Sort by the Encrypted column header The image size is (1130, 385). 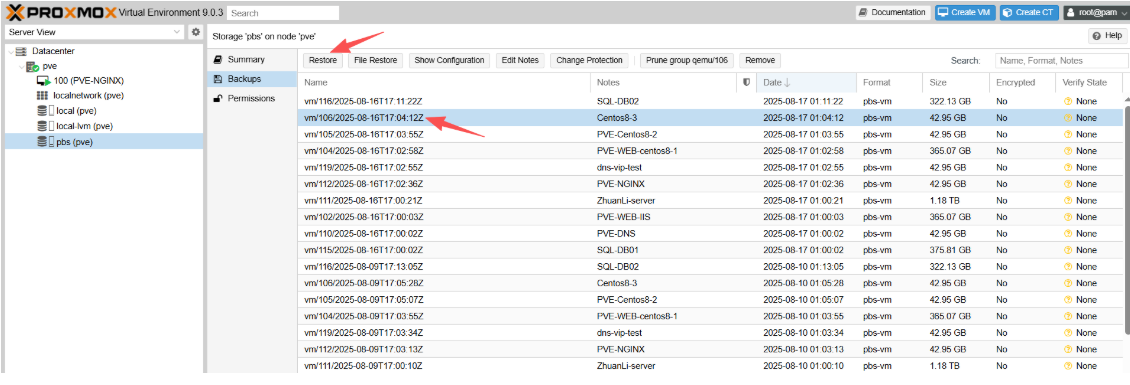1022,83
